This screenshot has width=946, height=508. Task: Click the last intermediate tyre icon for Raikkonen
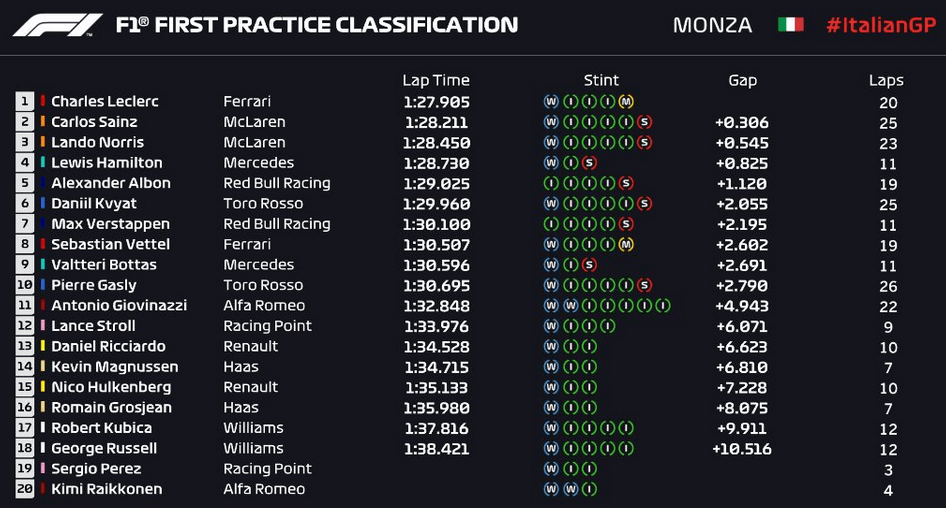[589, 489]
